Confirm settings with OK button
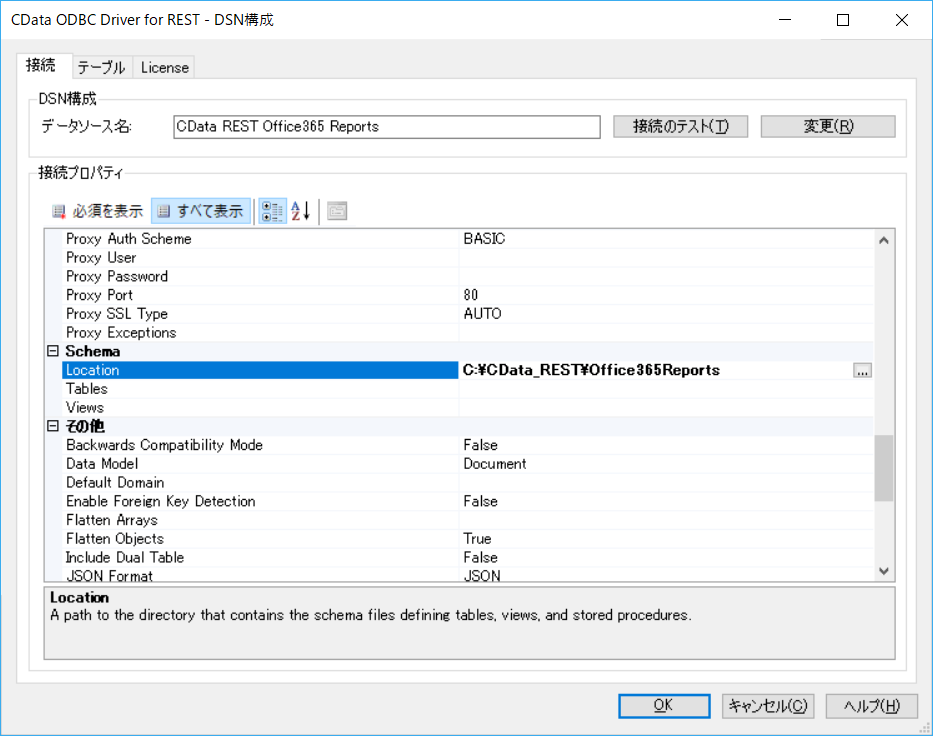The image size is (934, 736). (664, 706)
